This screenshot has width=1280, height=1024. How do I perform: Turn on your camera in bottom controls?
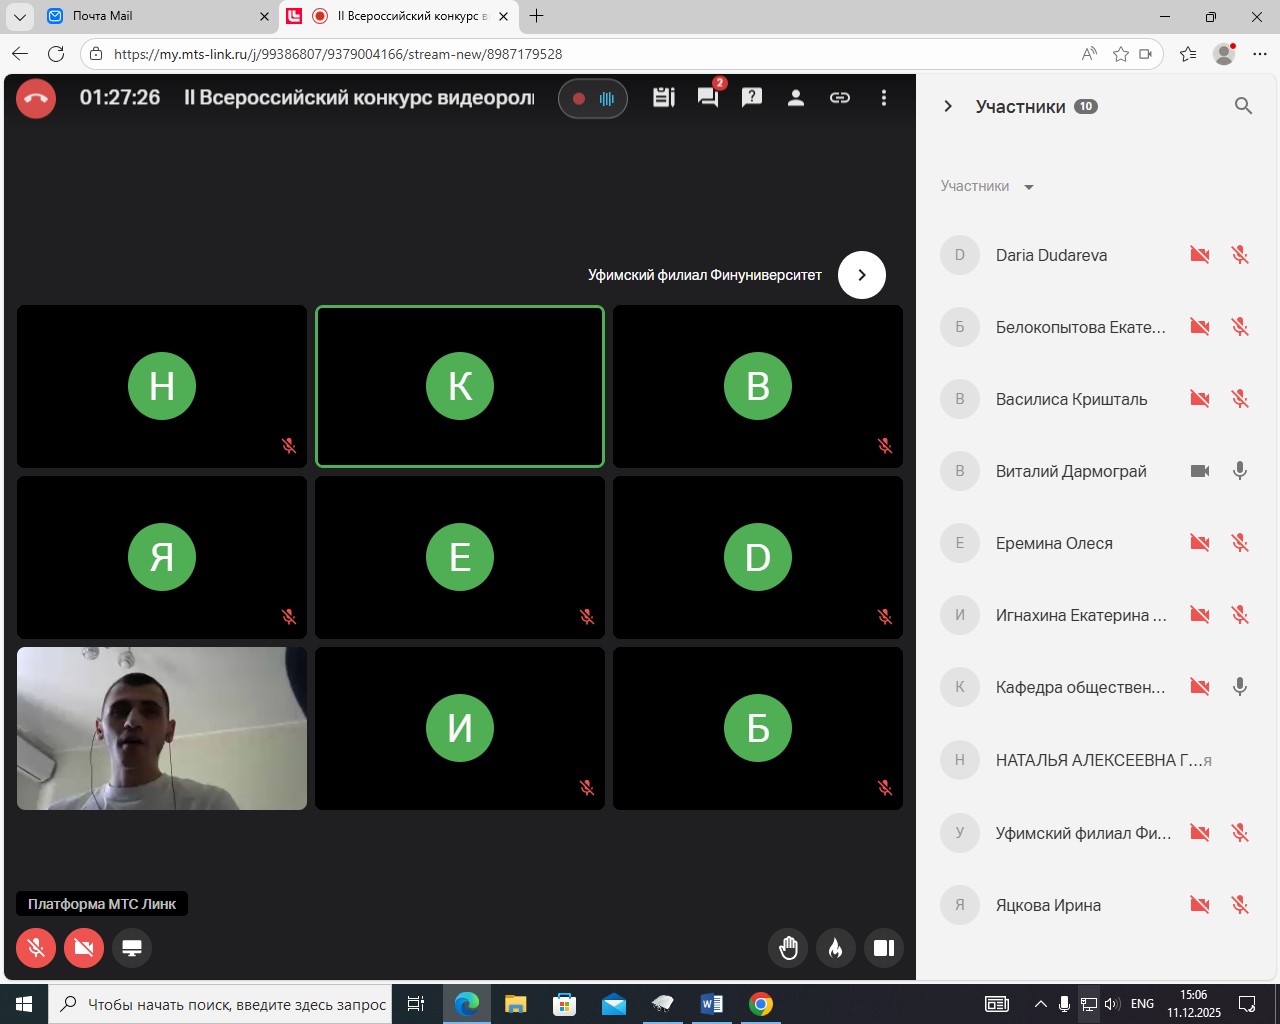click(84, 947)
